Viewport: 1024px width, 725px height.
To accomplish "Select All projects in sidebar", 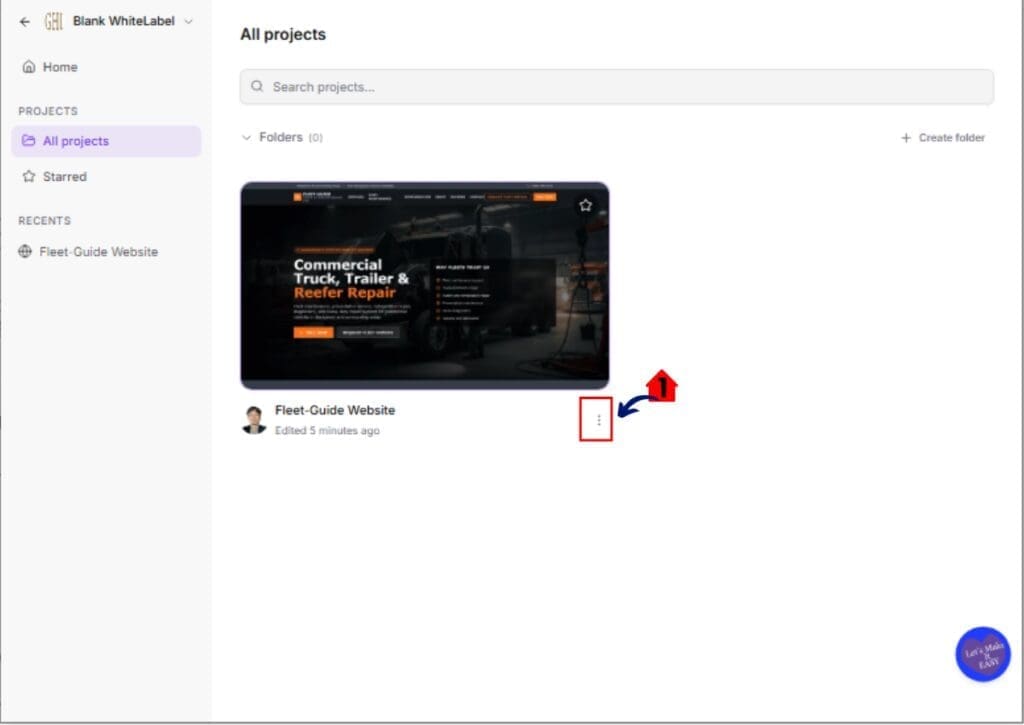I will [x=106, y=141].
